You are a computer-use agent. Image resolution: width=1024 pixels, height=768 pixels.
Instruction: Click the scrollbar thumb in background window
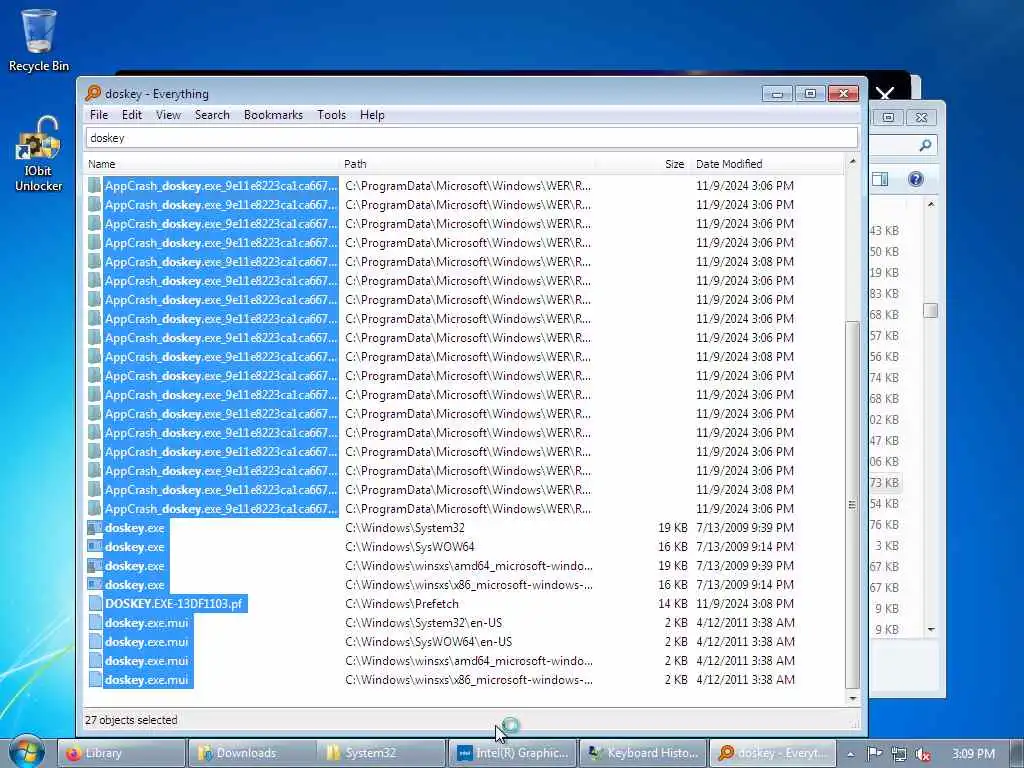pyautogui.click(x=931, y=310)
